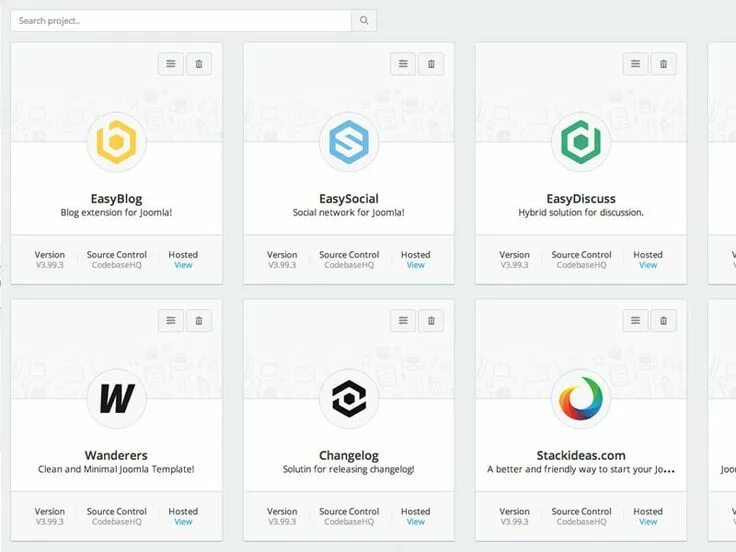Click EasyBlog version V3.99.3 value
The height and width of the screenshot is (552, 736).
click(x=50, y=265)
